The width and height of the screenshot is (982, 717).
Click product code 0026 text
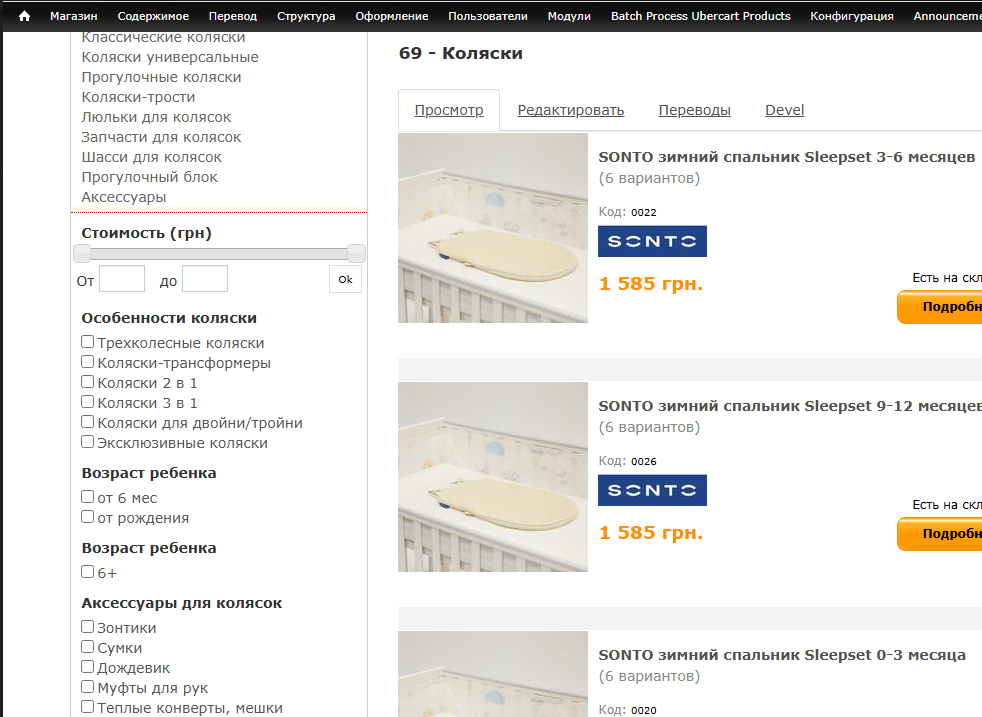click(644, 462)
